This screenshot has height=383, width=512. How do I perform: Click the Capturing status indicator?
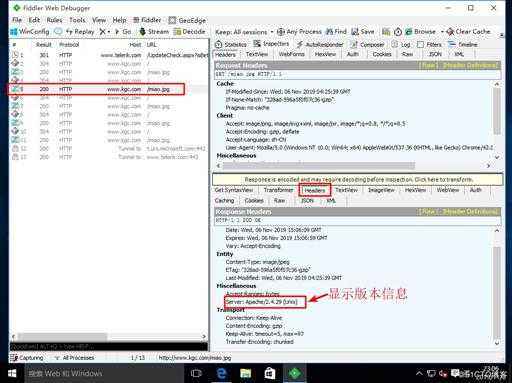(27, 358)
